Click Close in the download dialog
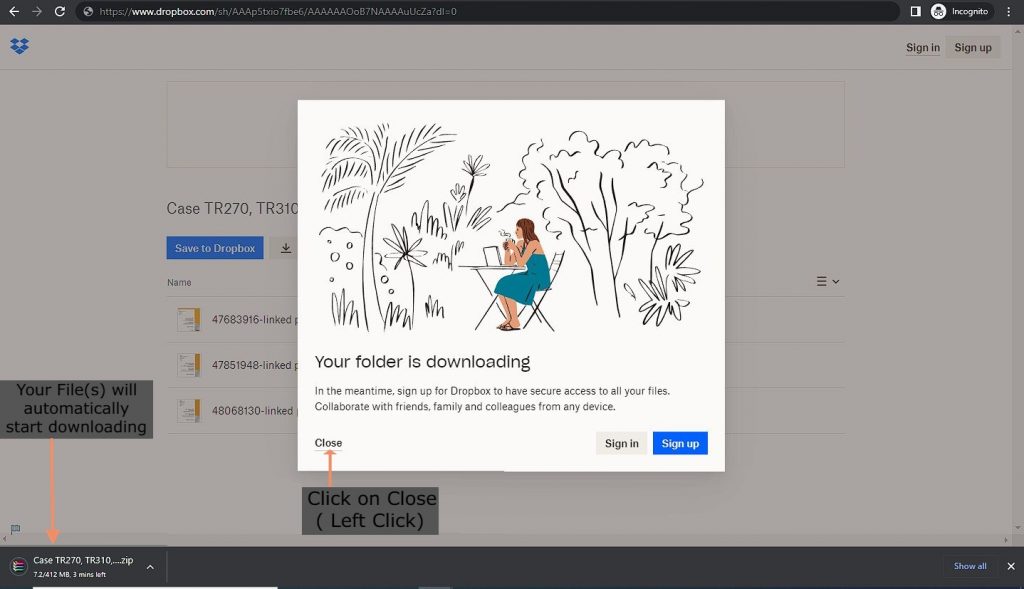1024x589 pixels. (328, 443)
